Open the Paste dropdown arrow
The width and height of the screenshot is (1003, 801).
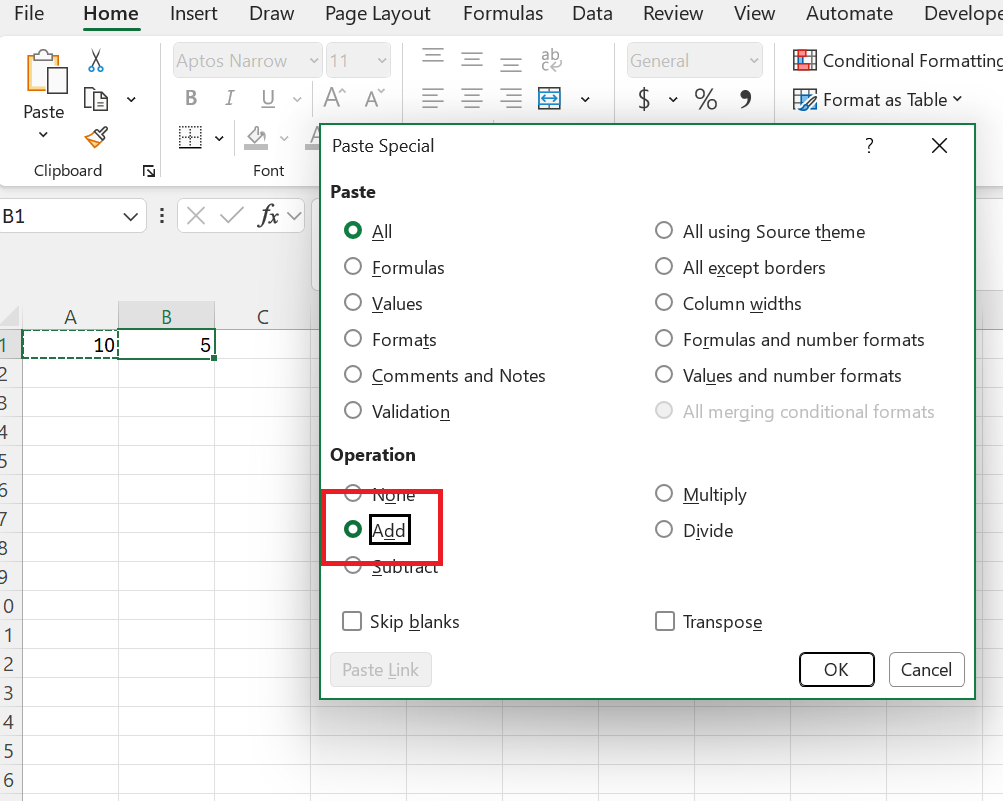[x=43, y=134]
